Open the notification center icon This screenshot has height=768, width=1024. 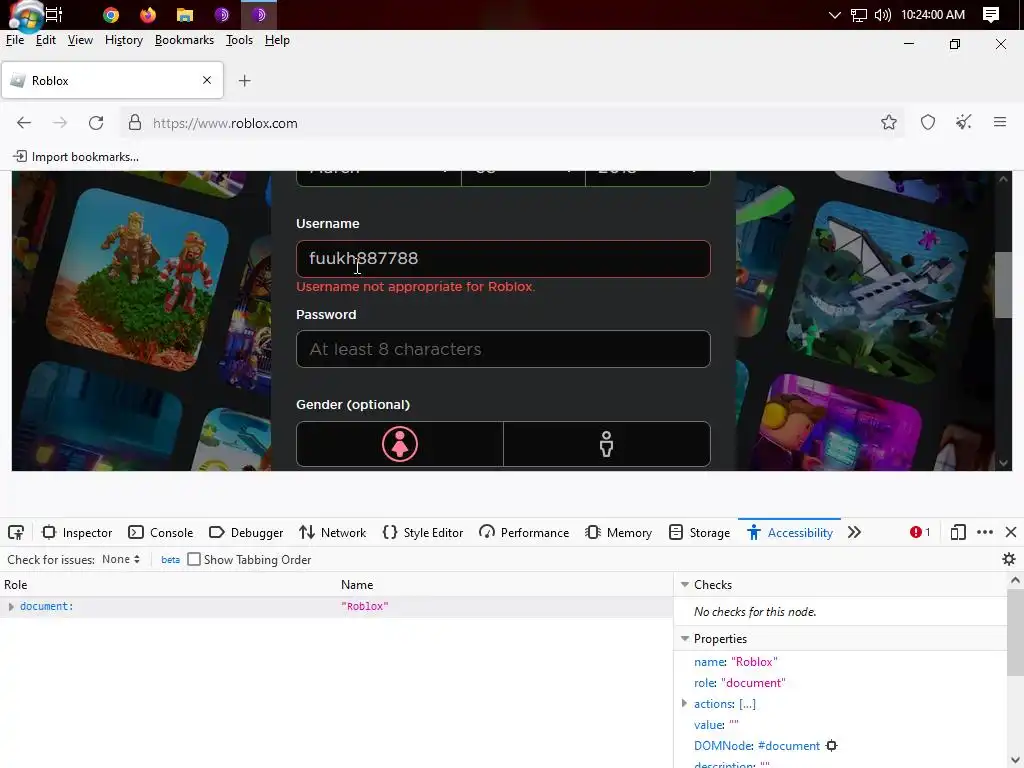990,14
